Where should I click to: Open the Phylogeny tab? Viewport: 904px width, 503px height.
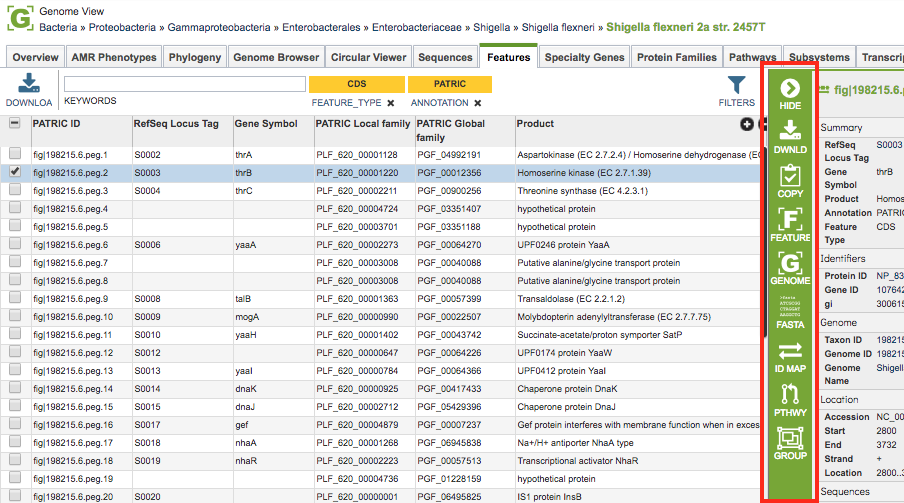[195, 57]
